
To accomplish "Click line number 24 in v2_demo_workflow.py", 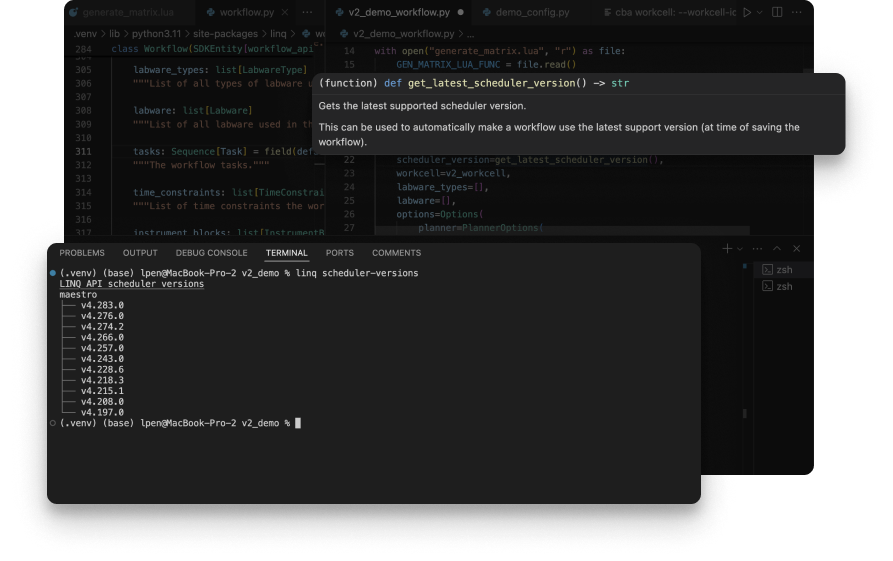I will (x=349, y=187).
